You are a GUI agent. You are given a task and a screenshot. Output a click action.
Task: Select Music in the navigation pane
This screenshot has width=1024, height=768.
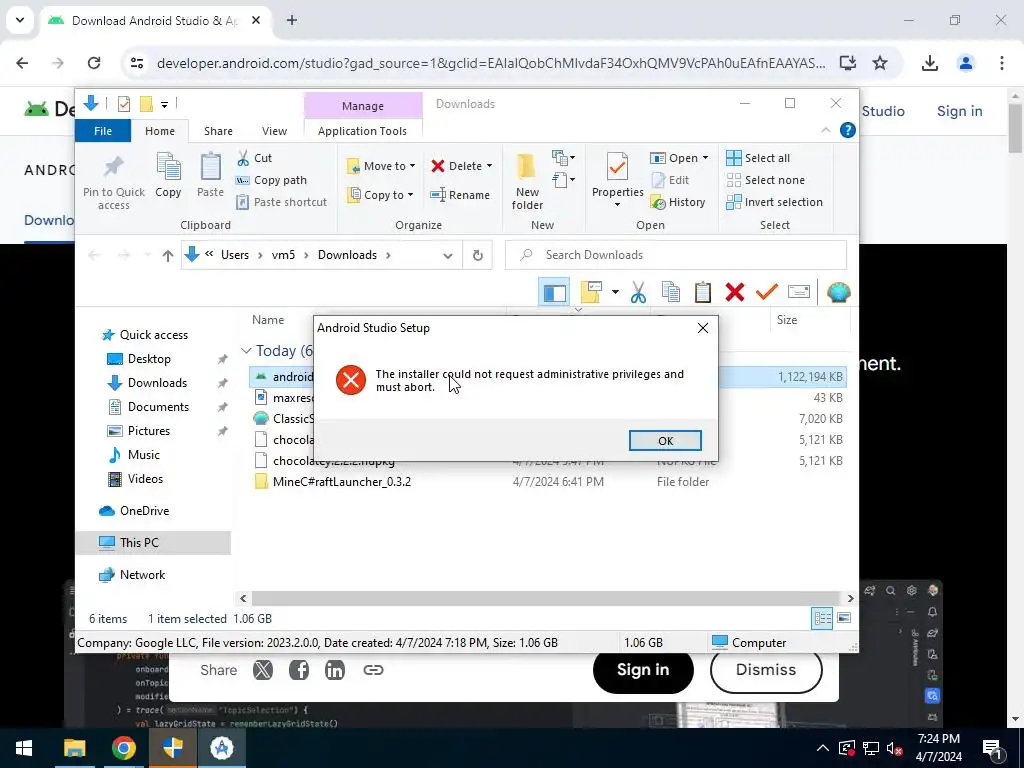coord(143,455)
